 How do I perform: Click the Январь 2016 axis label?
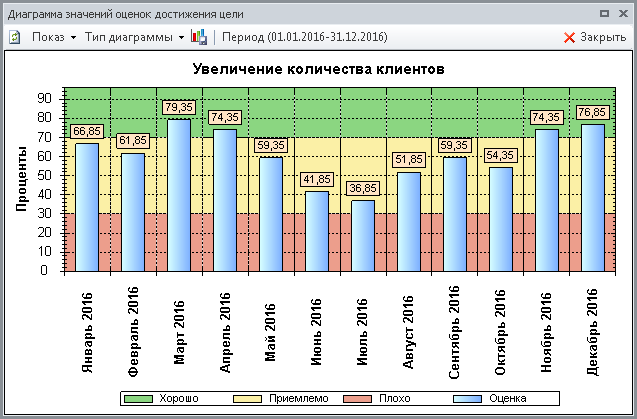[x=88, y=327]
